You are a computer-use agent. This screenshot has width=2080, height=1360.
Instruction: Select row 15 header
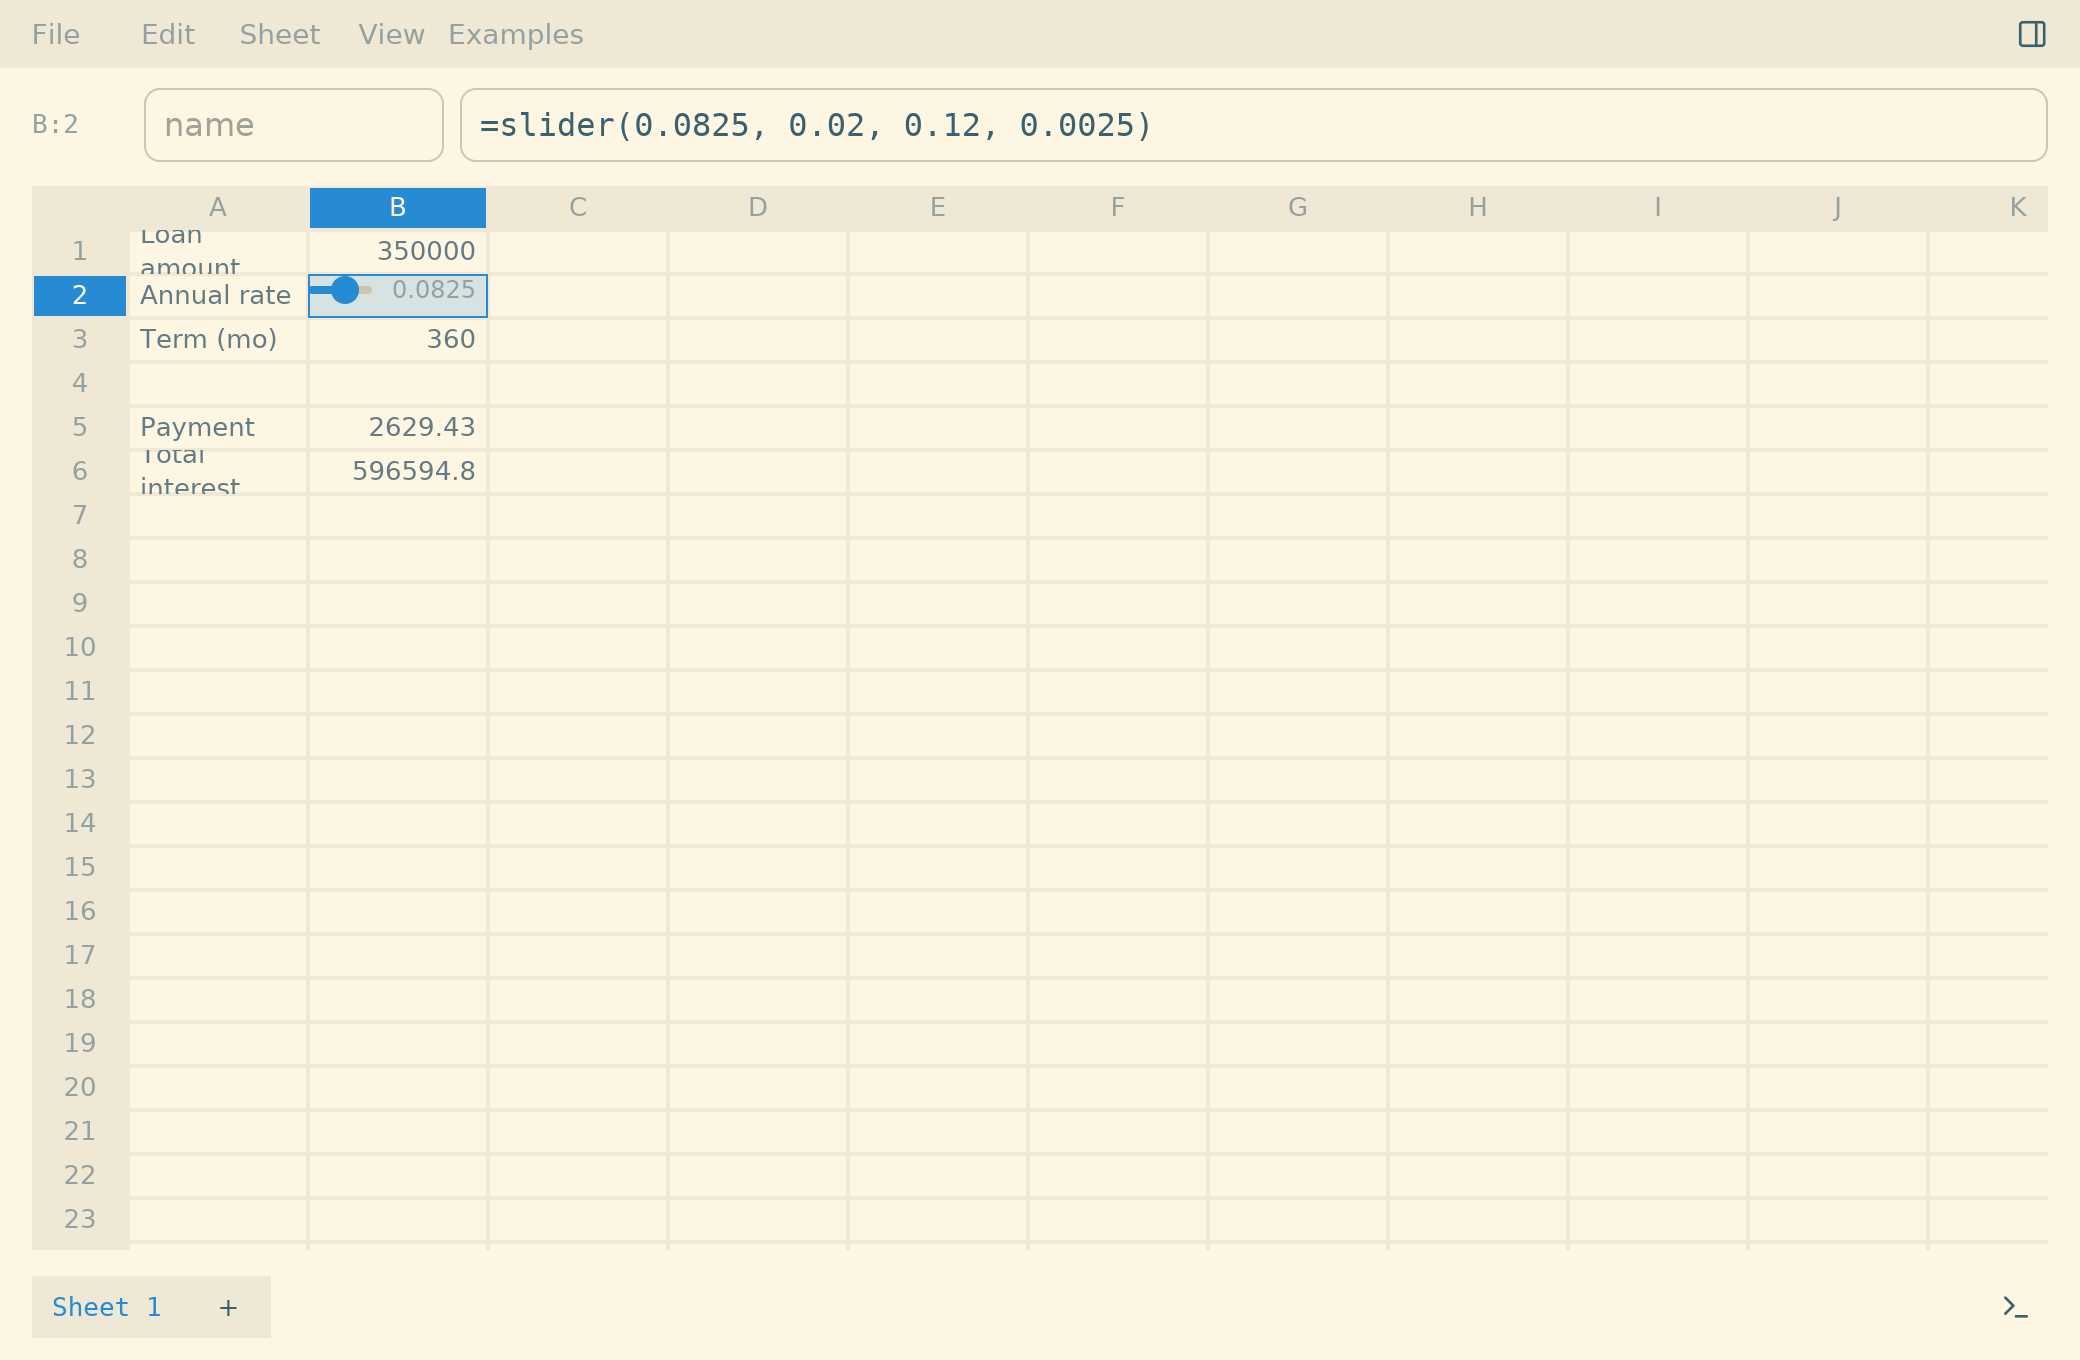tap(80, 868)
